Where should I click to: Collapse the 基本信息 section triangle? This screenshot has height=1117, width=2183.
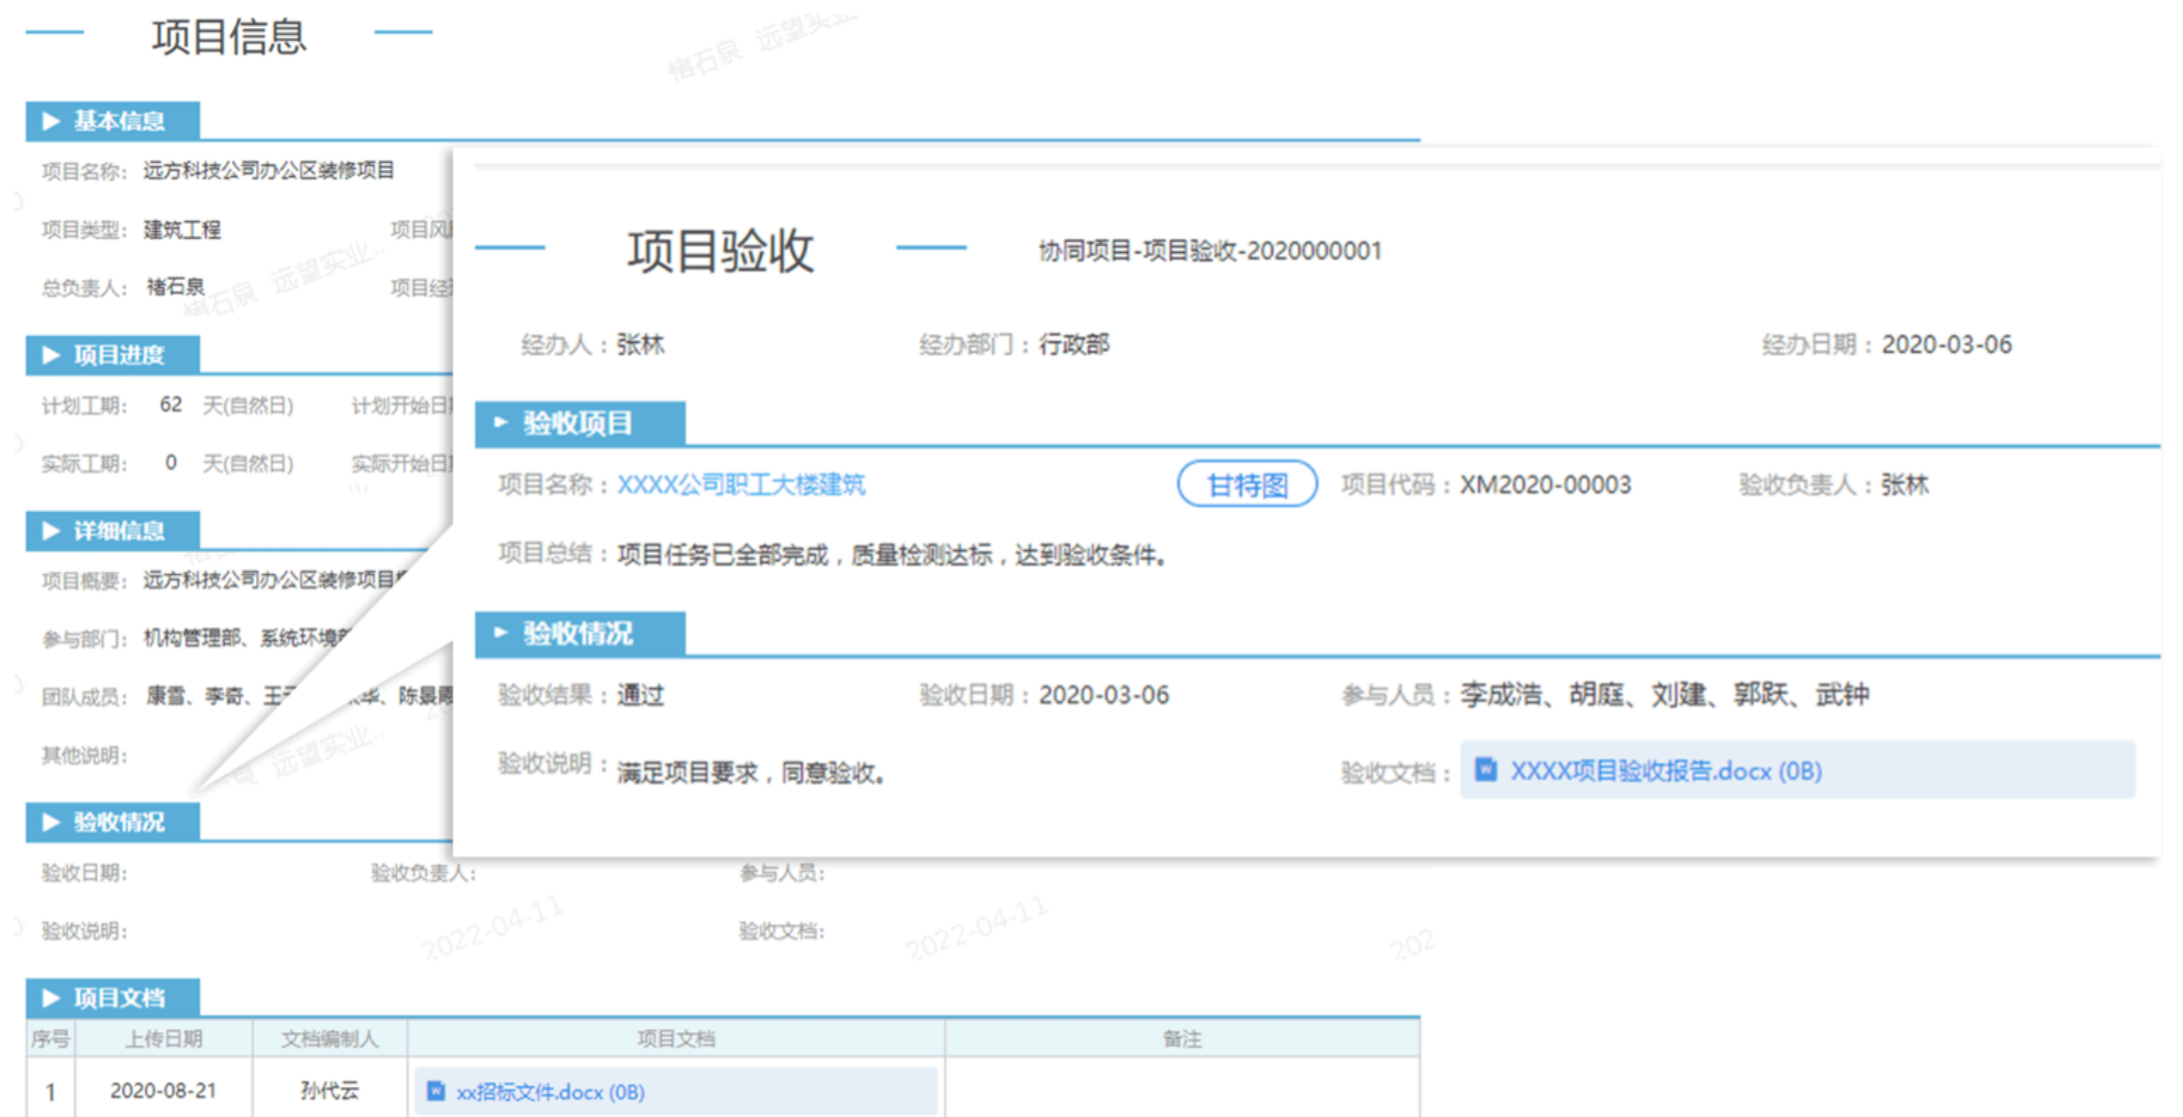coord(50,121)
